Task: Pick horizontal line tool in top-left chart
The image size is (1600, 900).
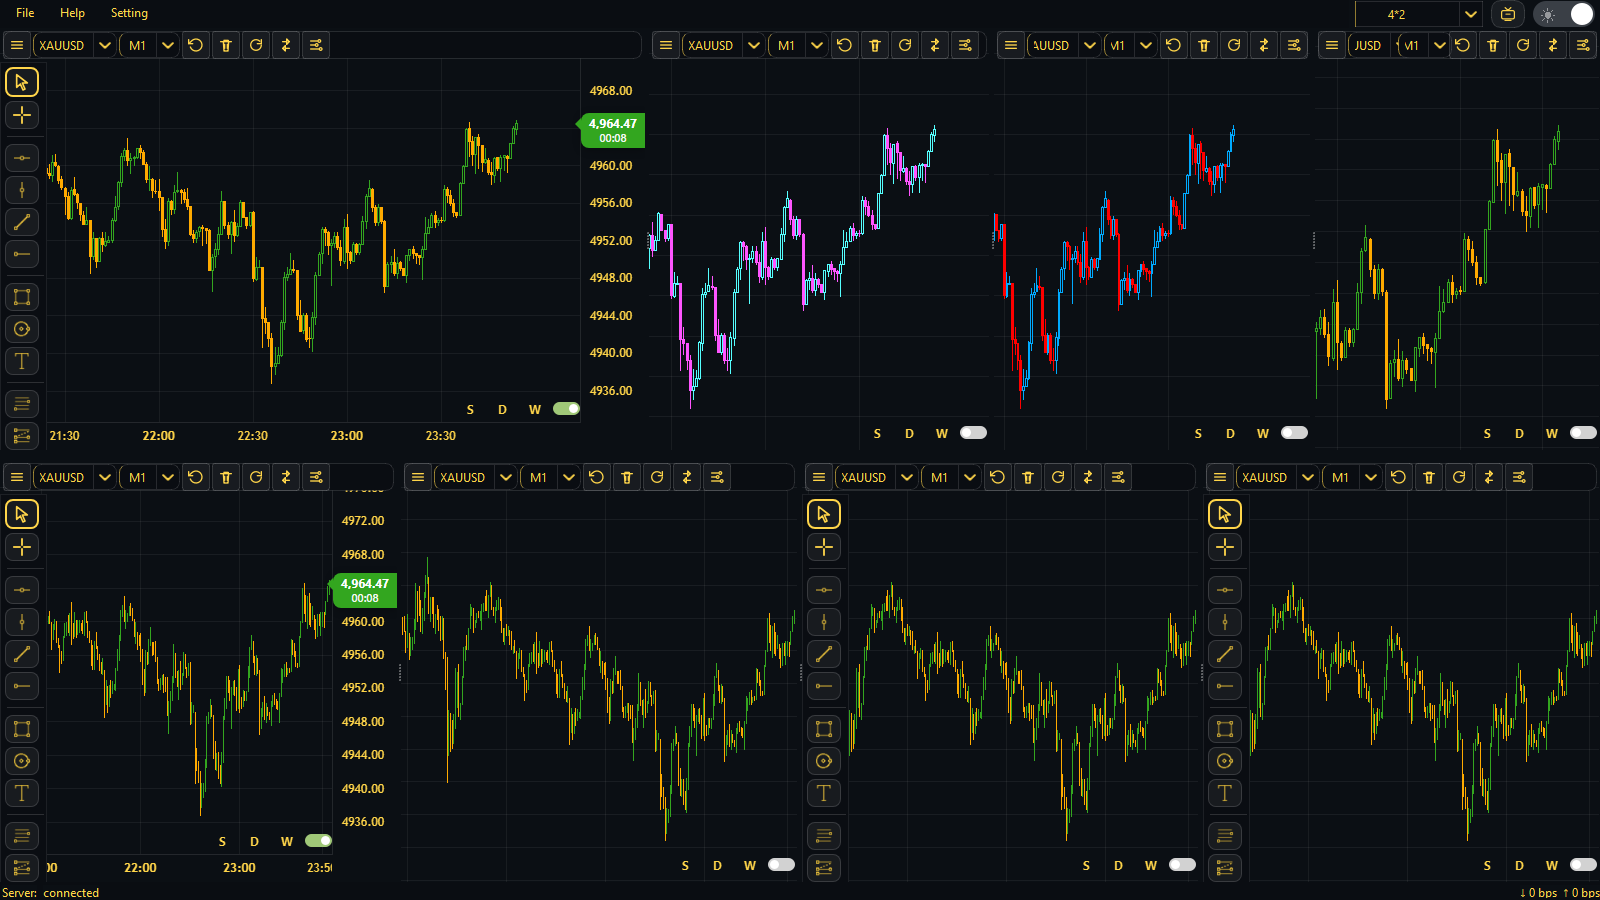Action: pyautogui.click(x=22, y=158)
